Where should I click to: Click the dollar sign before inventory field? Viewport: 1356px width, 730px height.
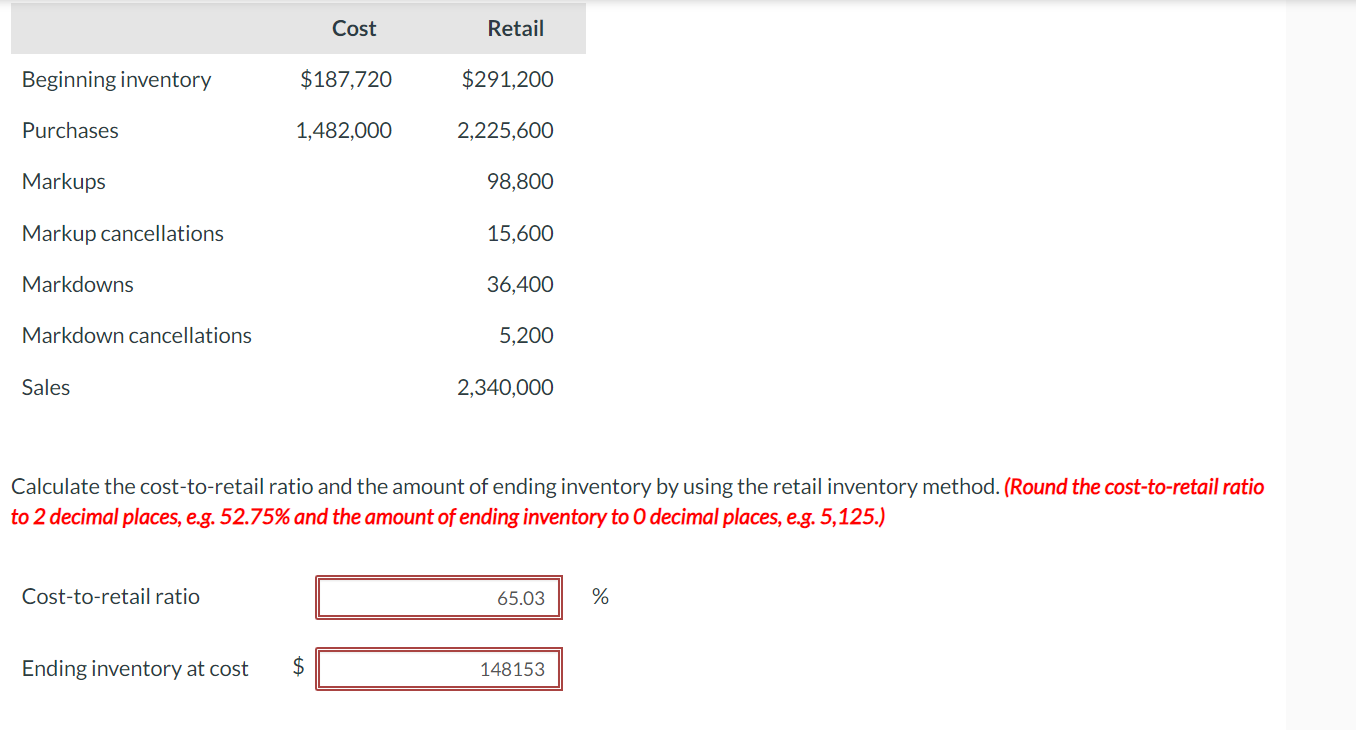[x=297, y=668]
